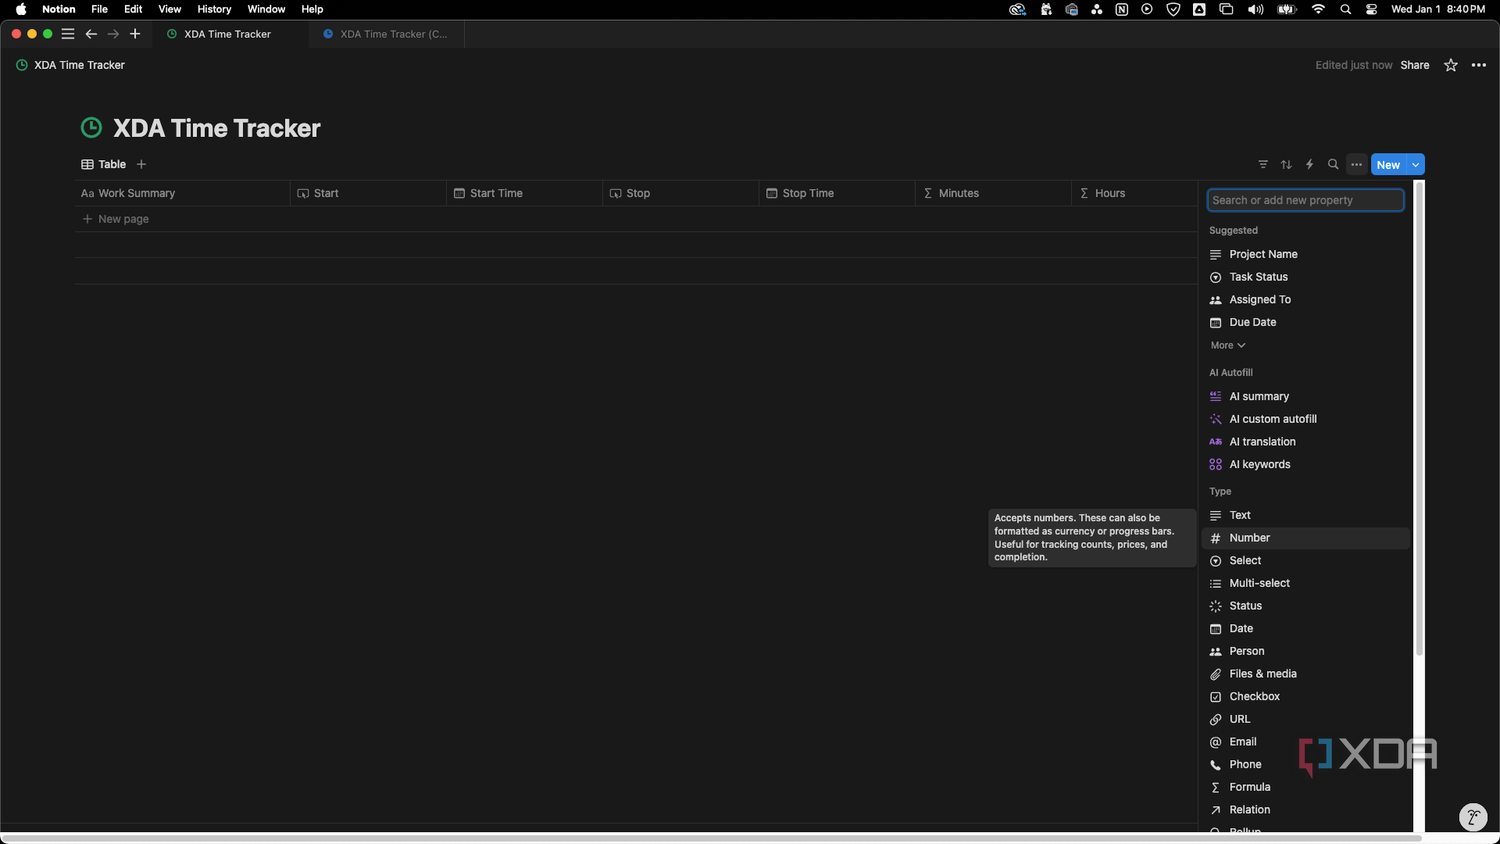The image size is (1500, 844).
Task: Select the Date property type
Action: click(1305, 629)
